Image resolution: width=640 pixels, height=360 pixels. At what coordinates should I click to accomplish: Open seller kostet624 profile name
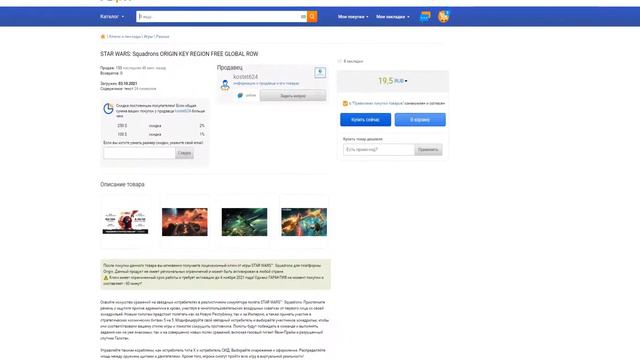245,77
